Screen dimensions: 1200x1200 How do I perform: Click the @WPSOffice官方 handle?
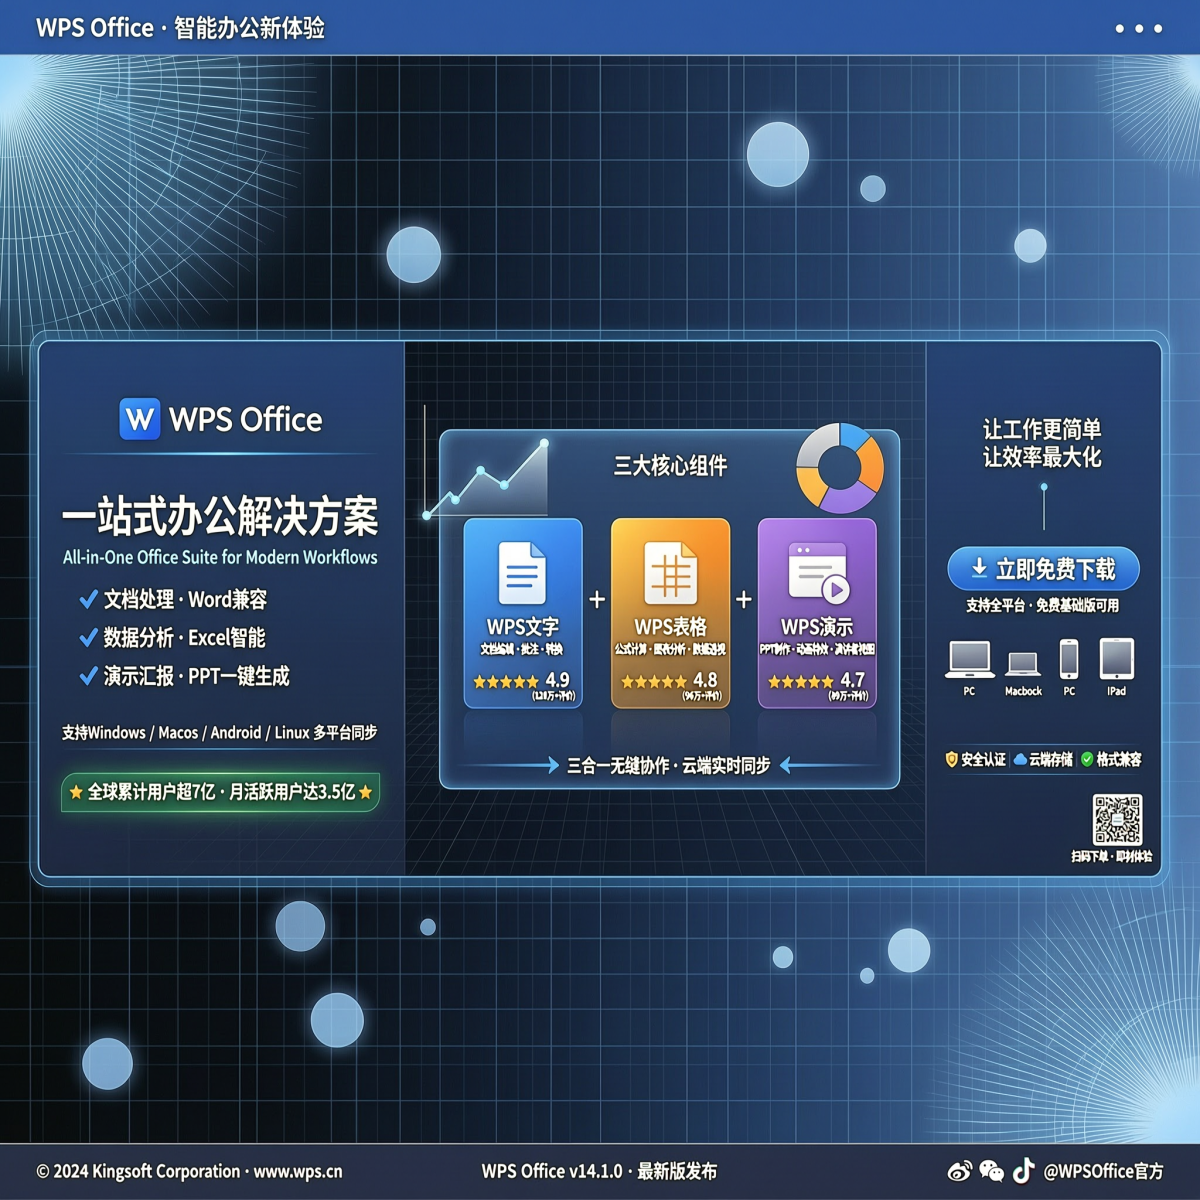point(1103,1171)
